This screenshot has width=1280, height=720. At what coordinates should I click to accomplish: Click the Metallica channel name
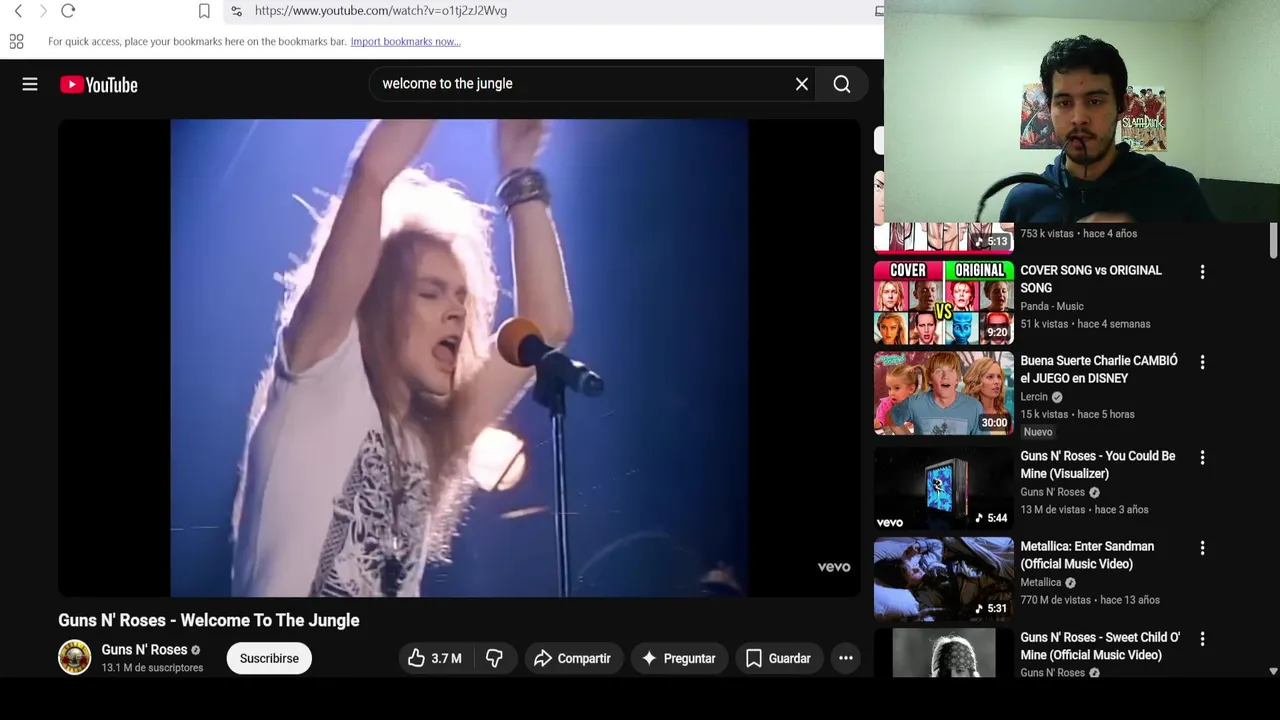(x=1041, y=583)
